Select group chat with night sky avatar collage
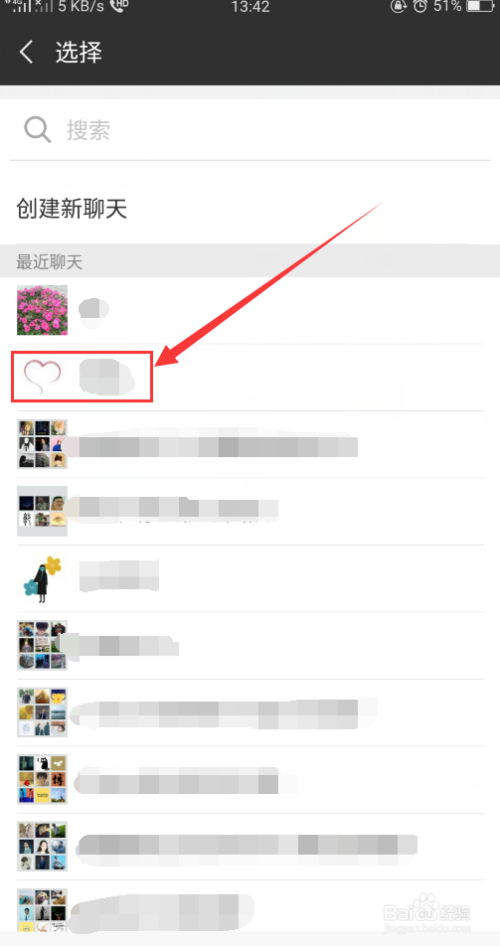 point(250,511)
